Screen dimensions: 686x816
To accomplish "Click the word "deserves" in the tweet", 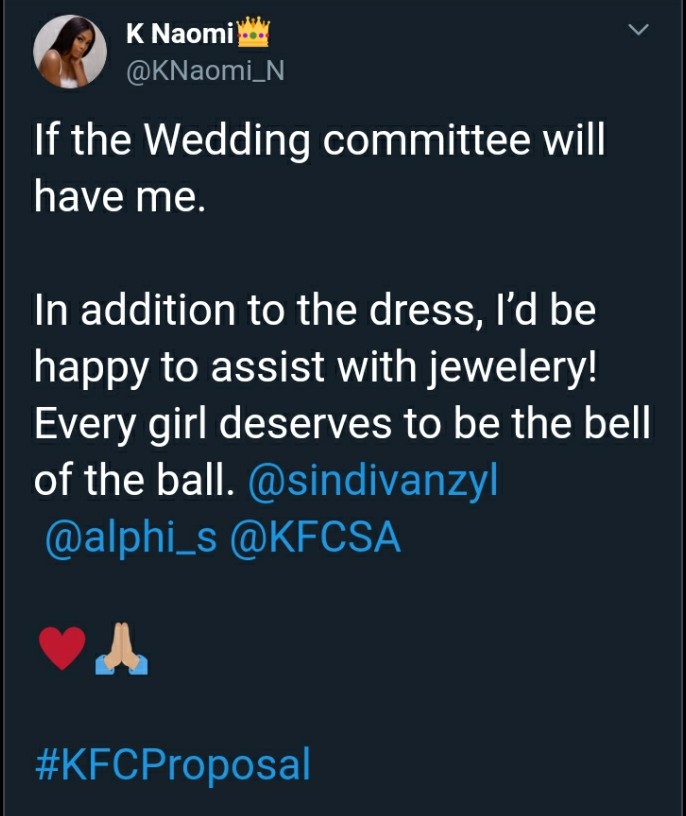I will point(305,424).
